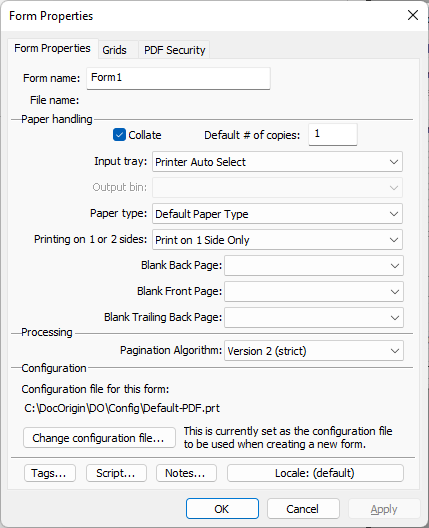Expand the Blank Back Page dropdown

(x=314, y=266)
